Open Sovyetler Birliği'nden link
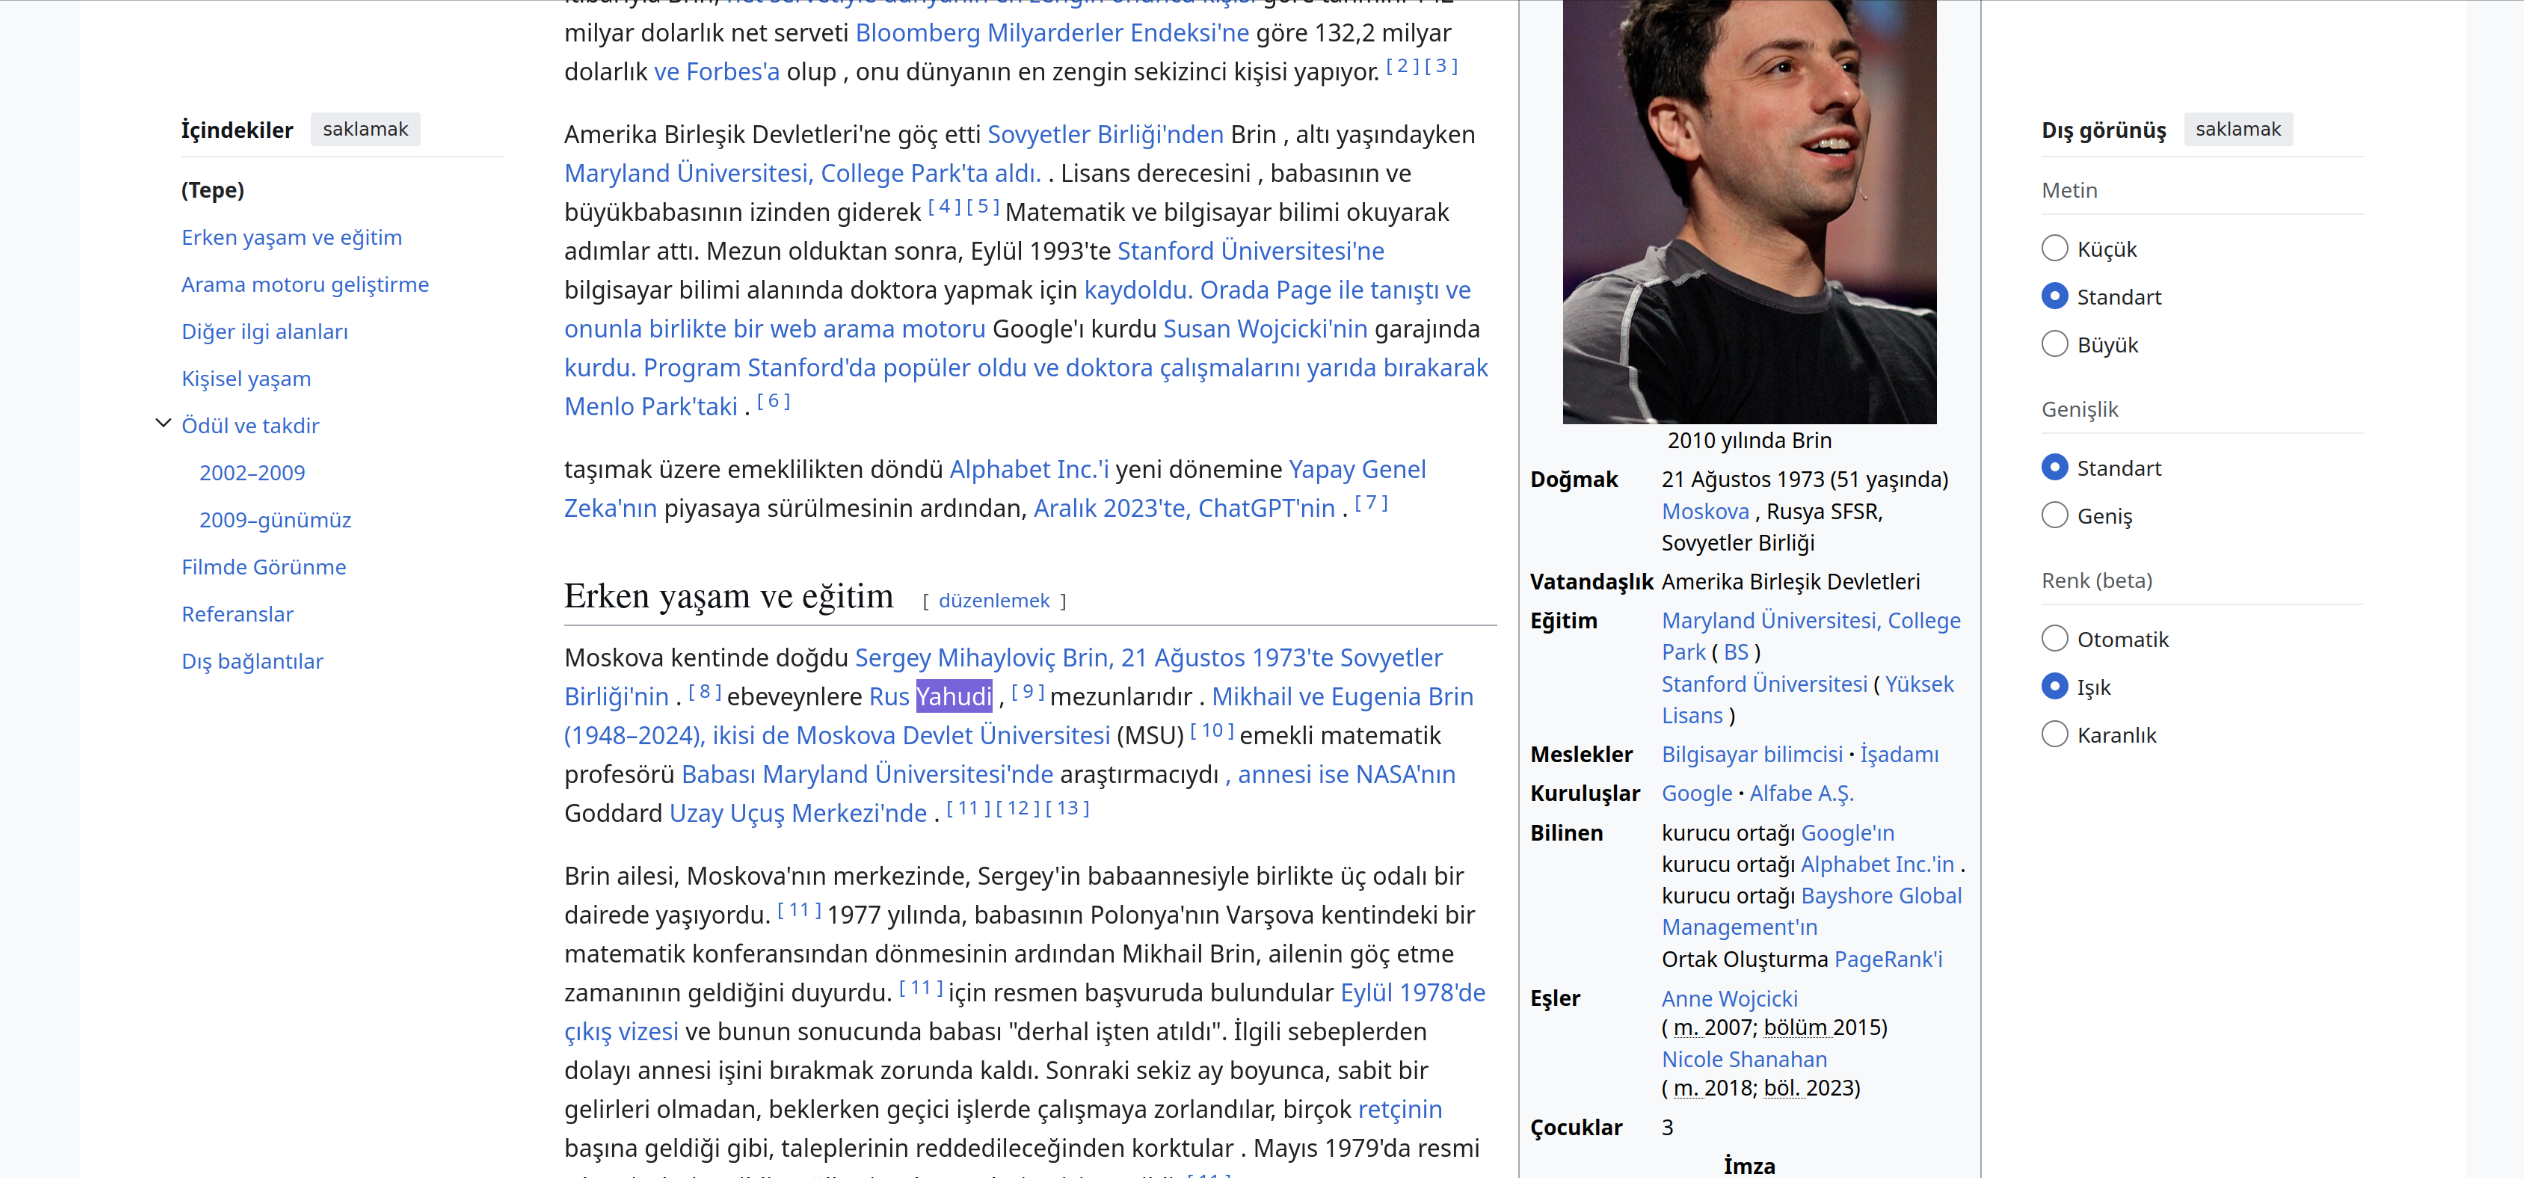2524x1178 pixels. click(1105, 134)
